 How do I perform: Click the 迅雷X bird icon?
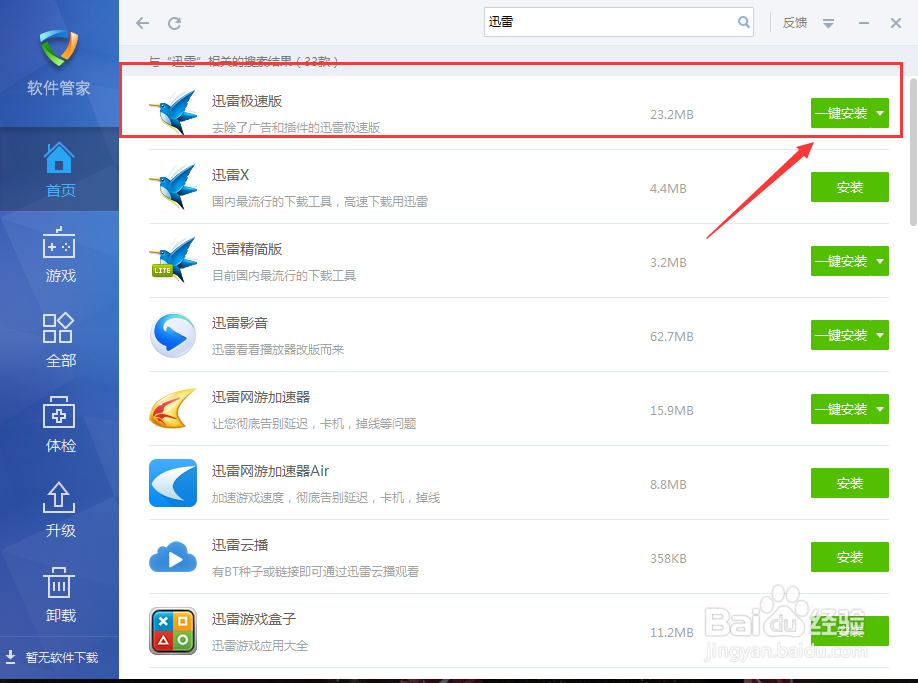point(173,187)
